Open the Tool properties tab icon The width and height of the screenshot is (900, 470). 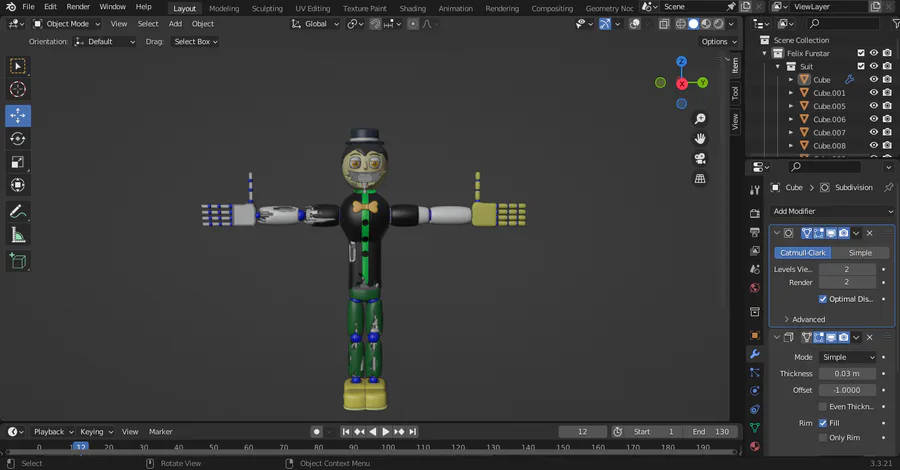755,191
